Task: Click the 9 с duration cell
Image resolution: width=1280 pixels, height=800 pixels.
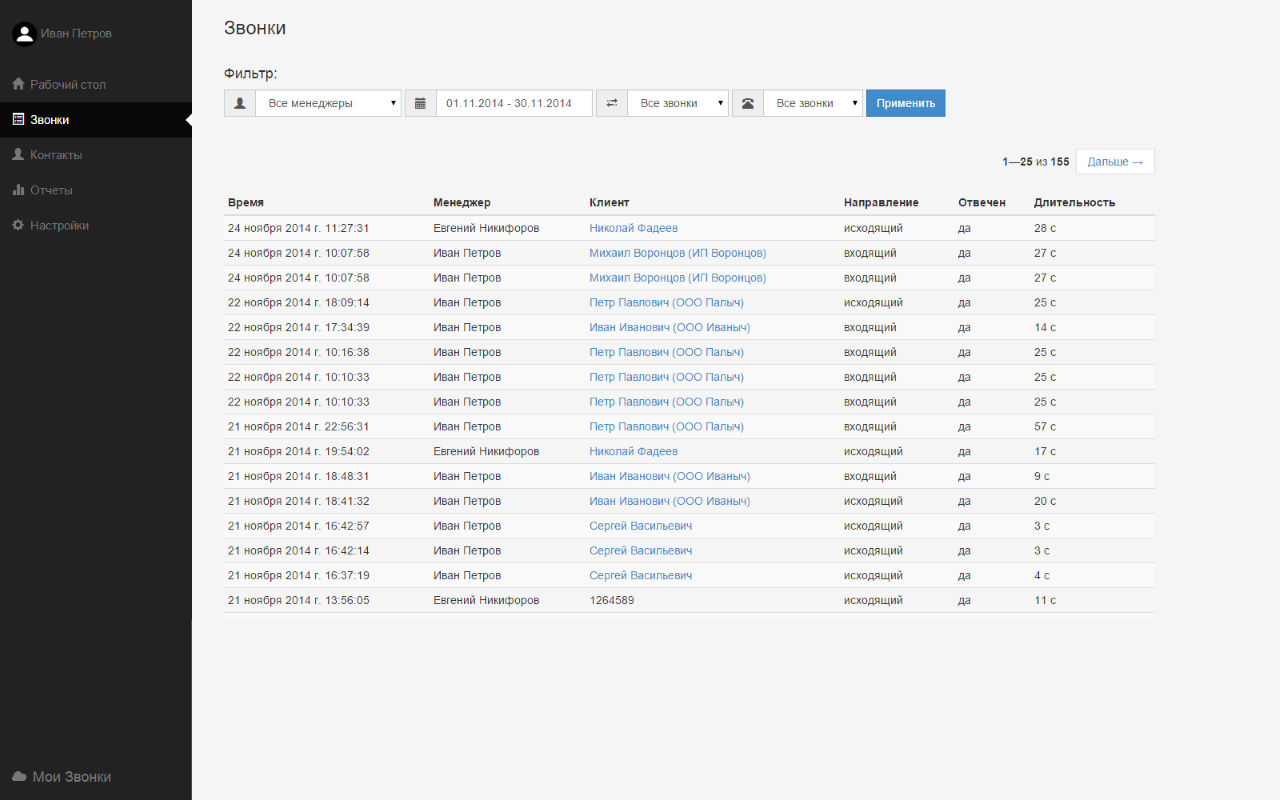Action: 1042,476
